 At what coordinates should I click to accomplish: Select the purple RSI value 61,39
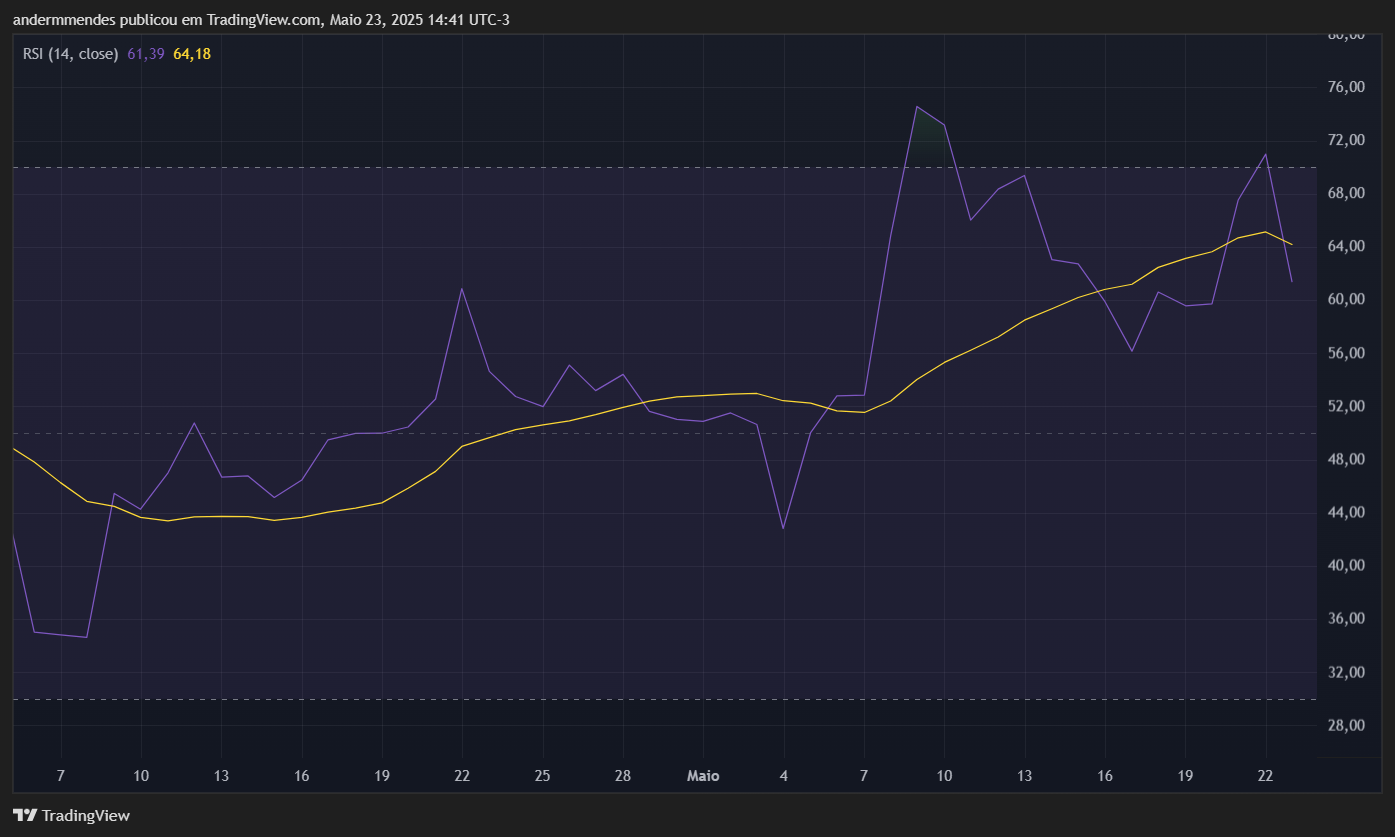click(146, 54)
